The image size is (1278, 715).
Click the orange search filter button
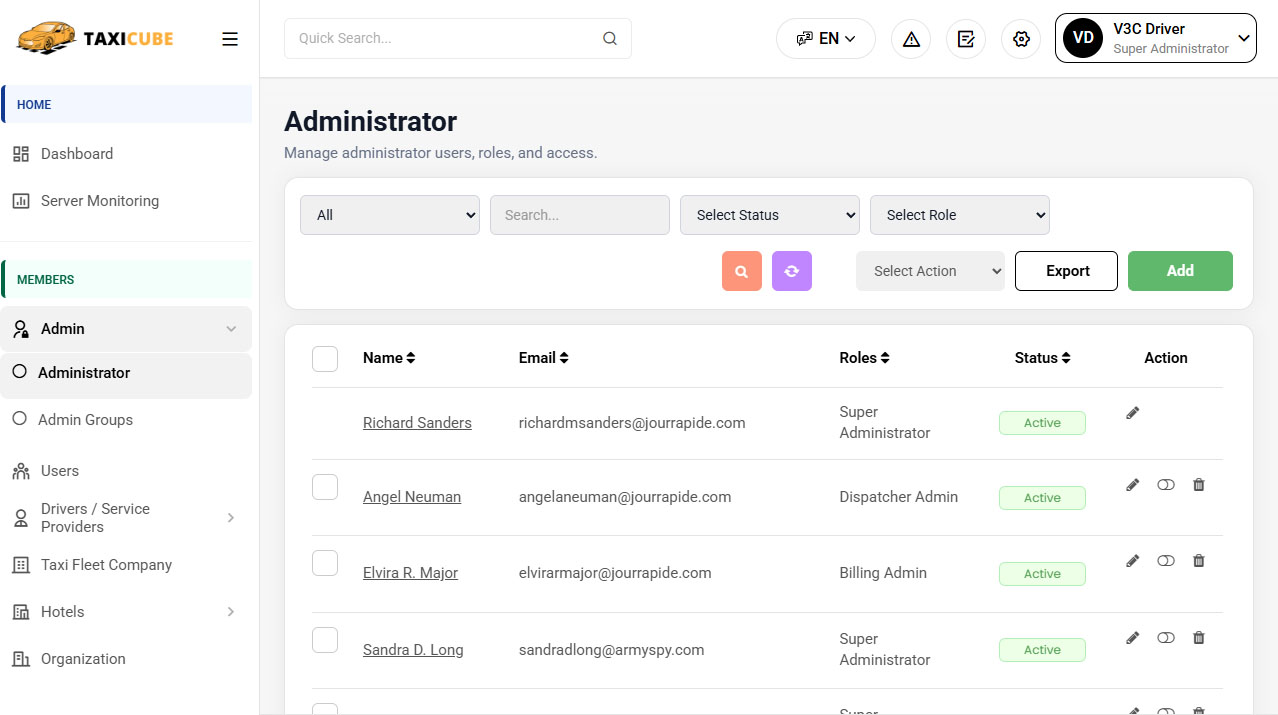742,271
